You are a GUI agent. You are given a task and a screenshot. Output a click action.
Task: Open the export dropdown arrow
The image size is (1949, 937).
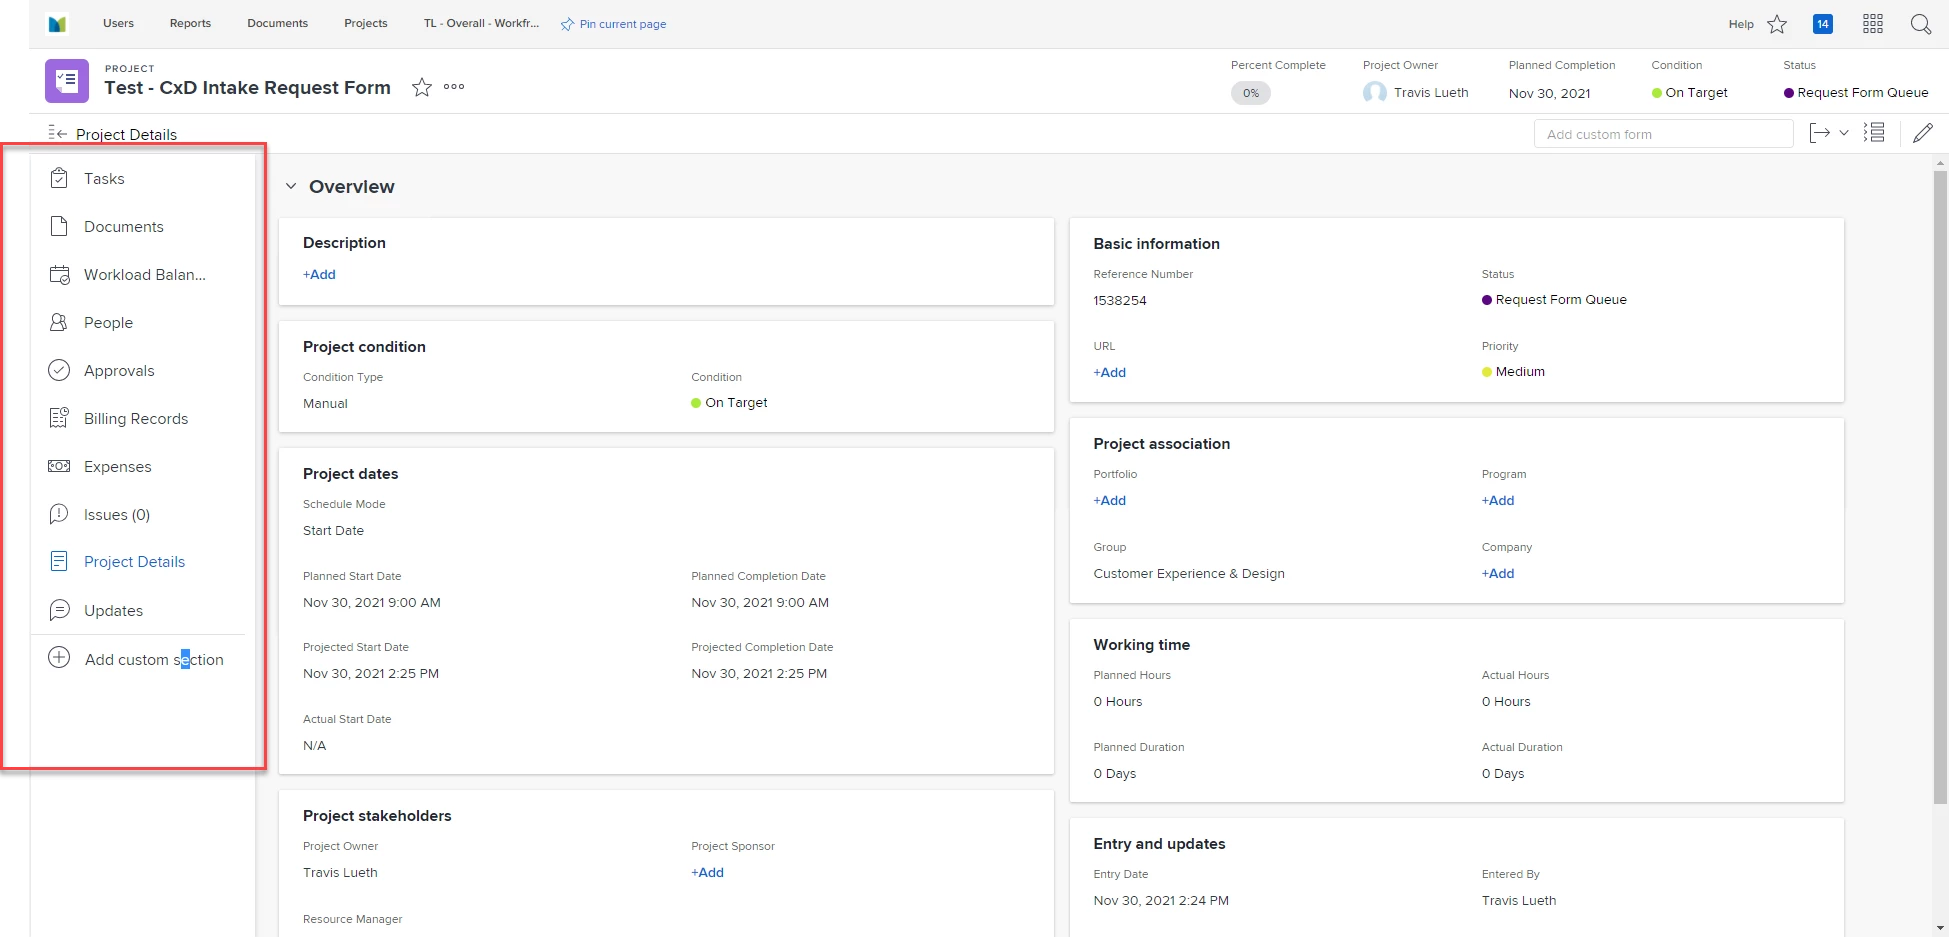[1844, 133]
